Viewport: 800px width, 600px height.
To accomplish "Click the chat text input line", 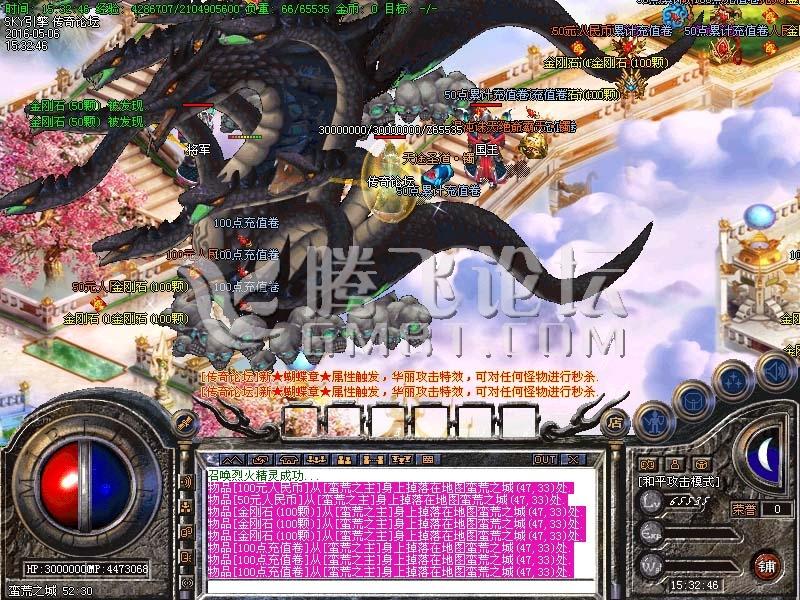I will point(400,587).
